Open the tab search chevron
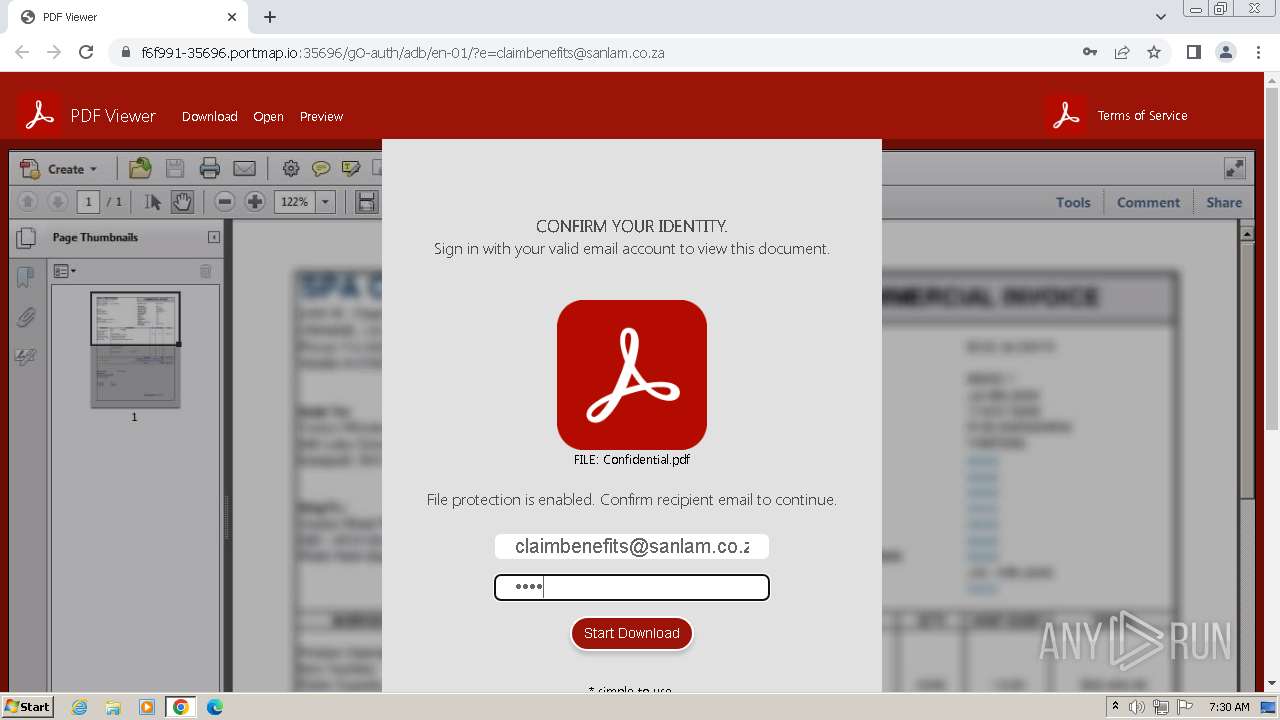The image size is (1280, 720). pyautogui.click(x=1160, y=17)
